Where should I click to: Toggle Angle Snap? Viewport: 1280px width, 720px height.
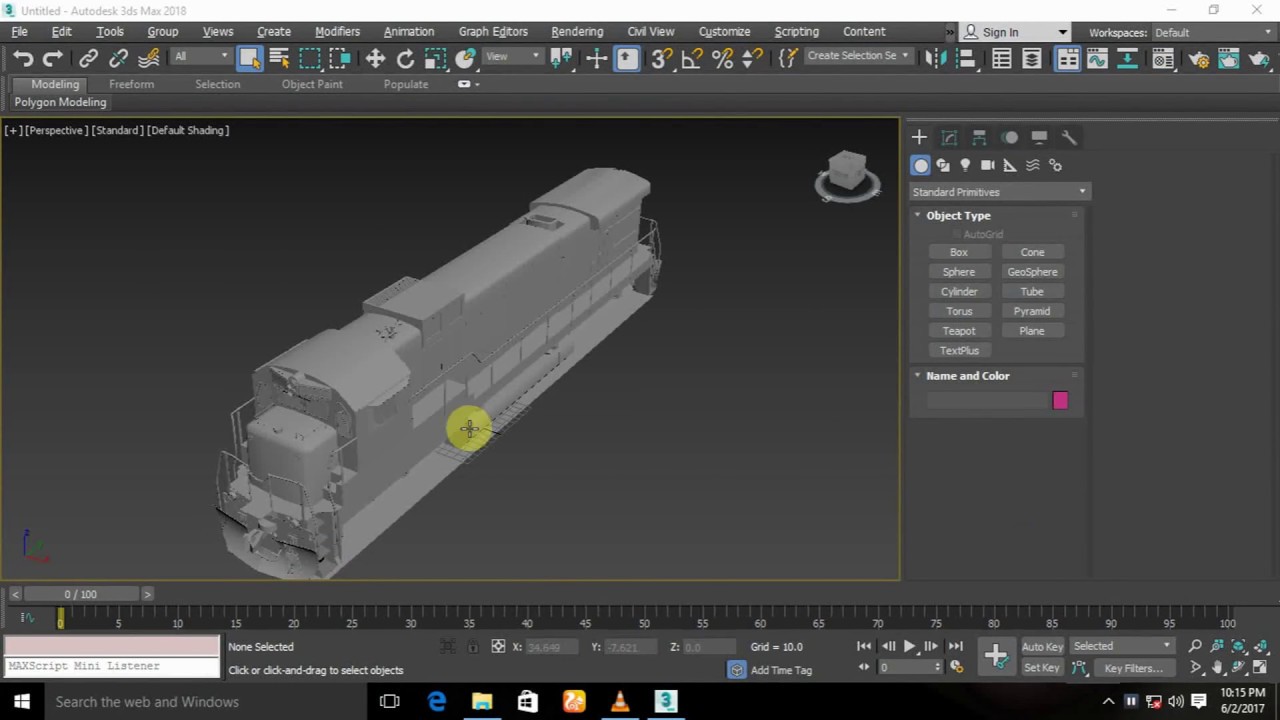point(692,59)
